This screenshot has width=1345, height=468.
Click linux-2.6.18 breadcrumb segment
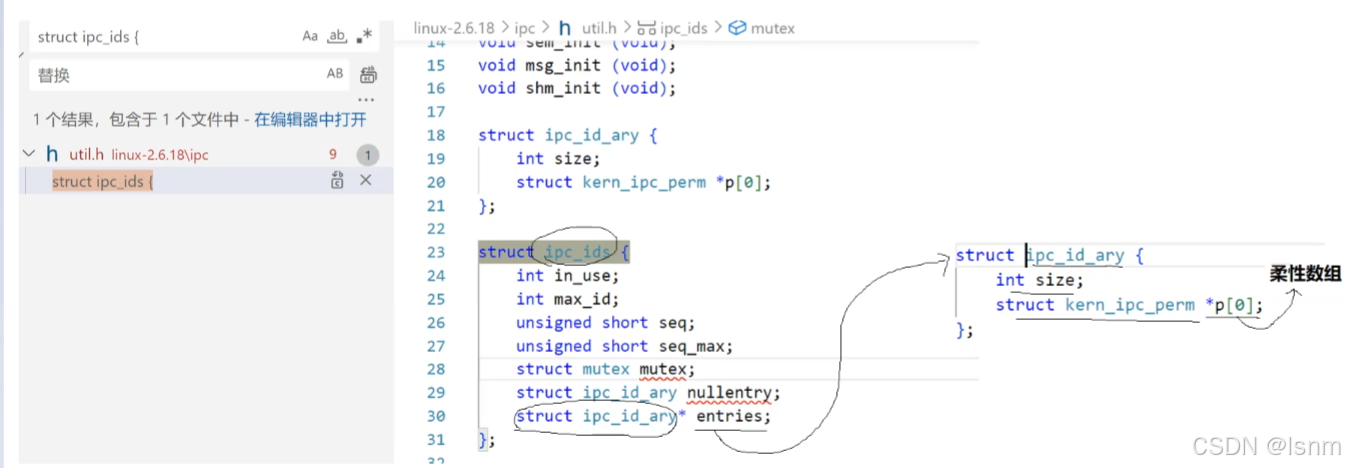click(454, 28)
